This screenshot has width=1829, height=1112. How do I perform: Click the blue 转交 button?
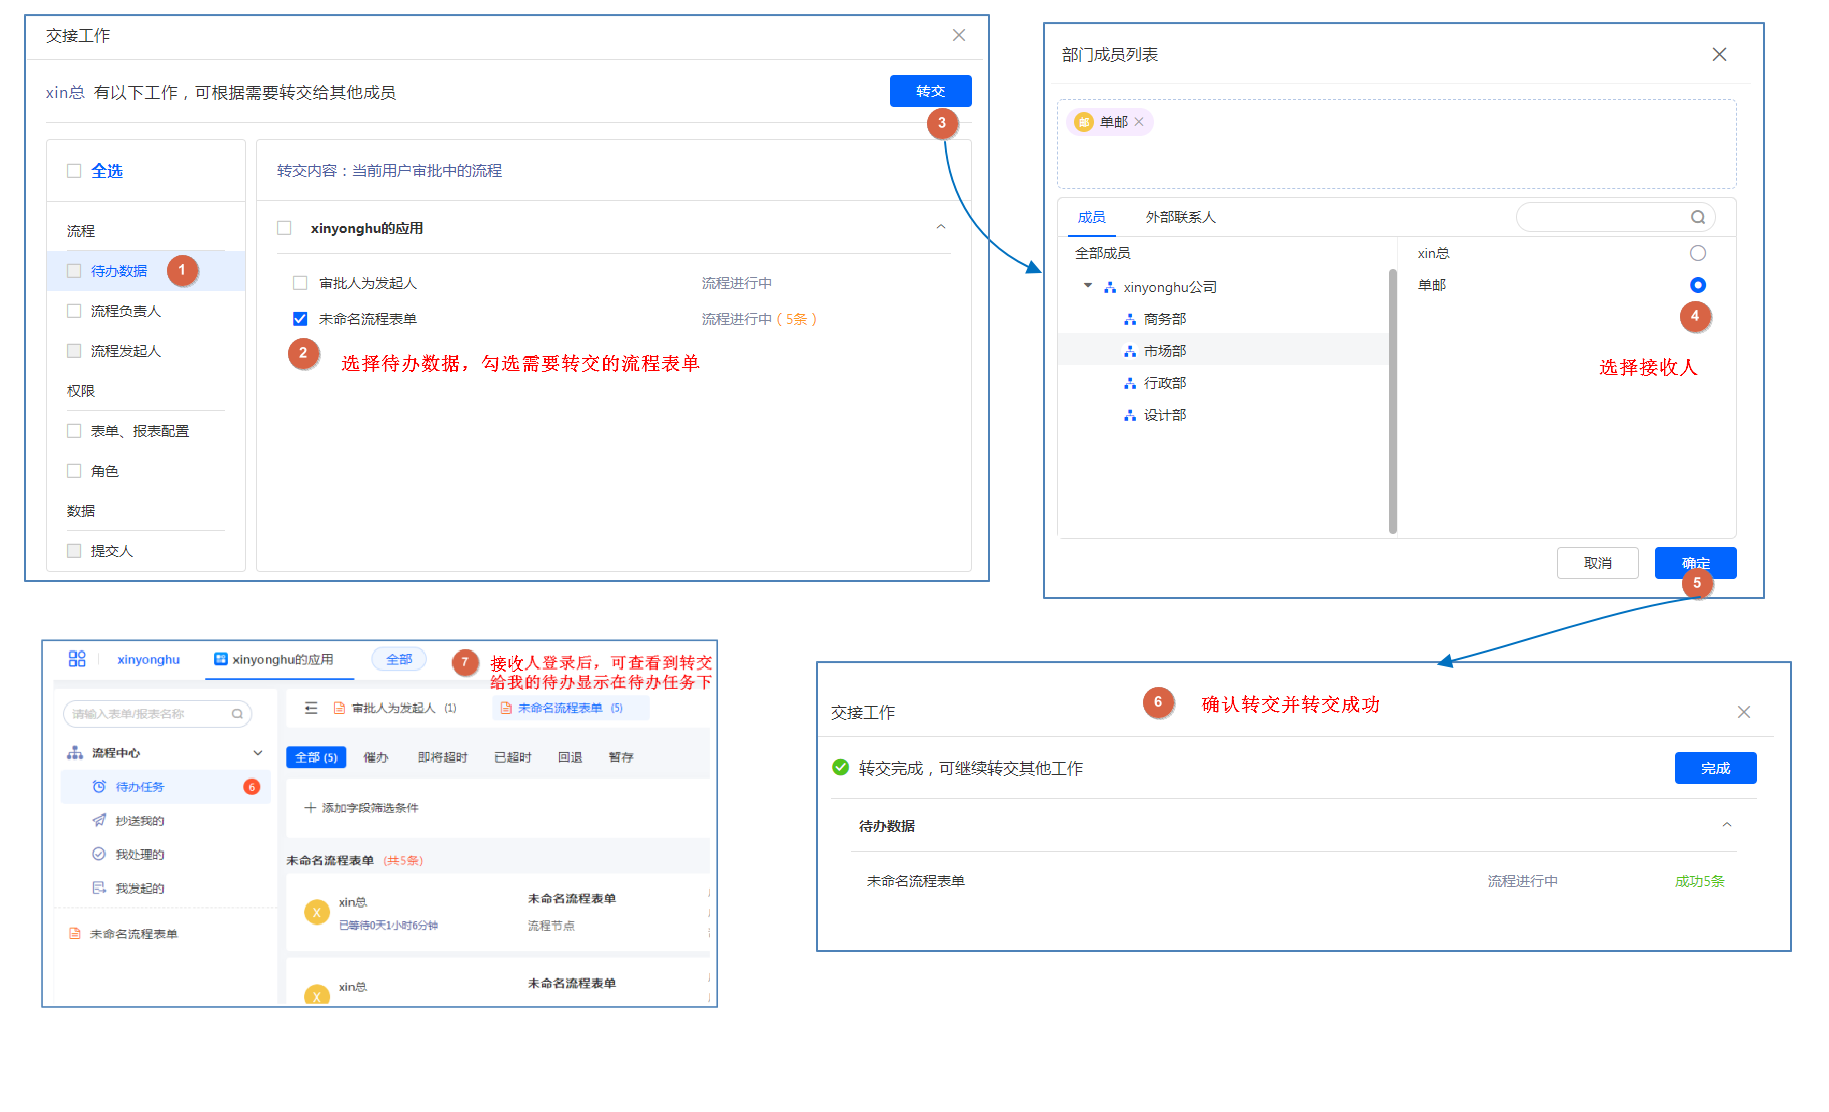click(930, 91)
